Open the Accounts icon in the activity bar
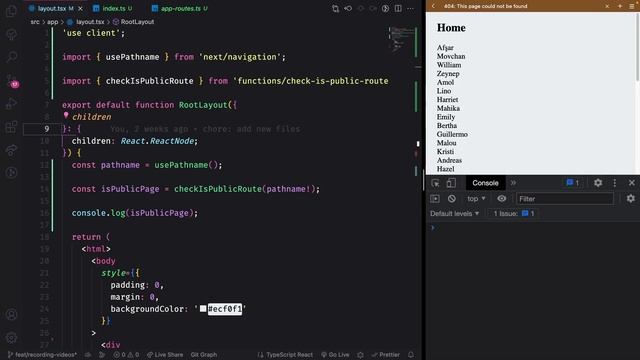 coord(11,314)
